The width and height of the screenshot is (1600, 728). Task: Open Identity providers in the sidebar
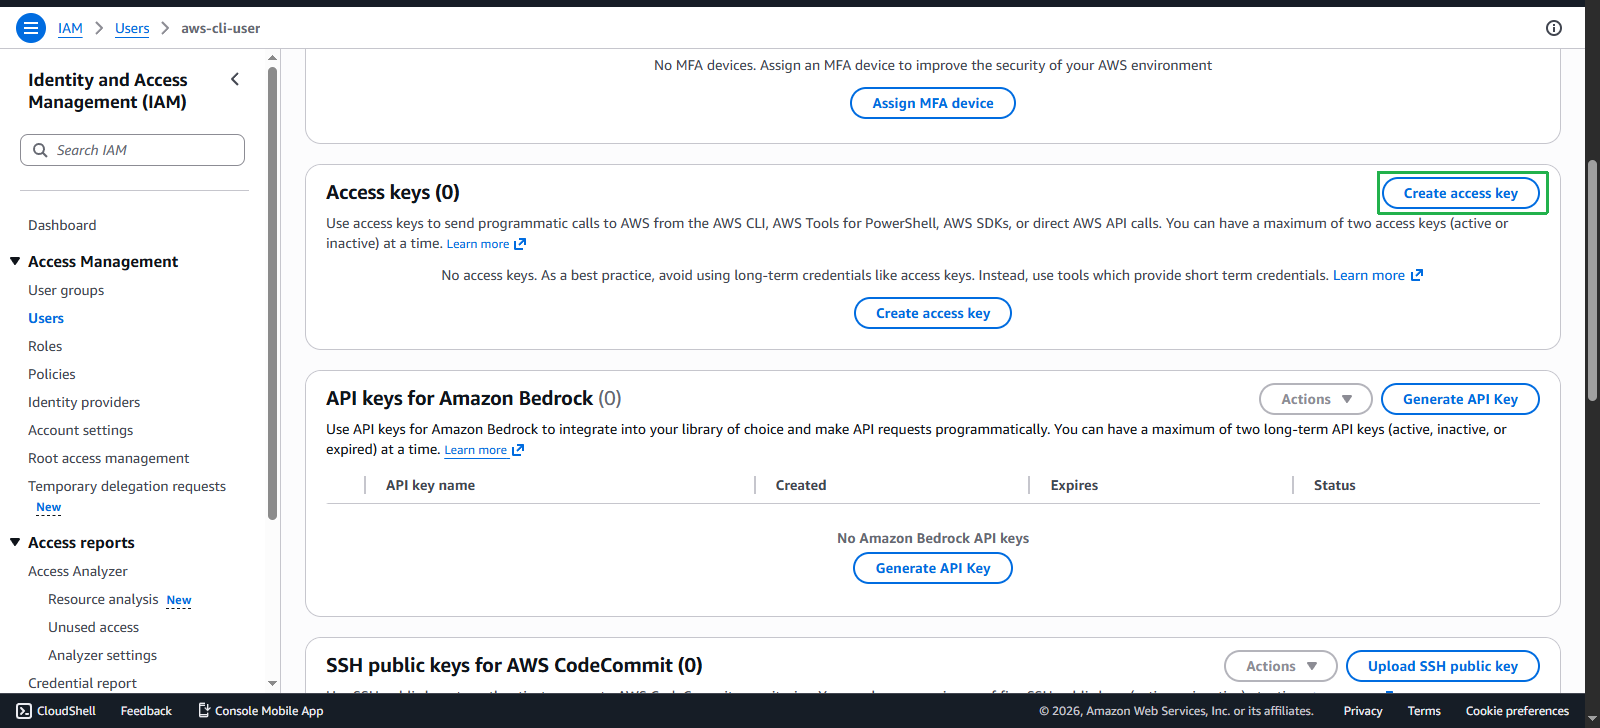tap(84, 402)
